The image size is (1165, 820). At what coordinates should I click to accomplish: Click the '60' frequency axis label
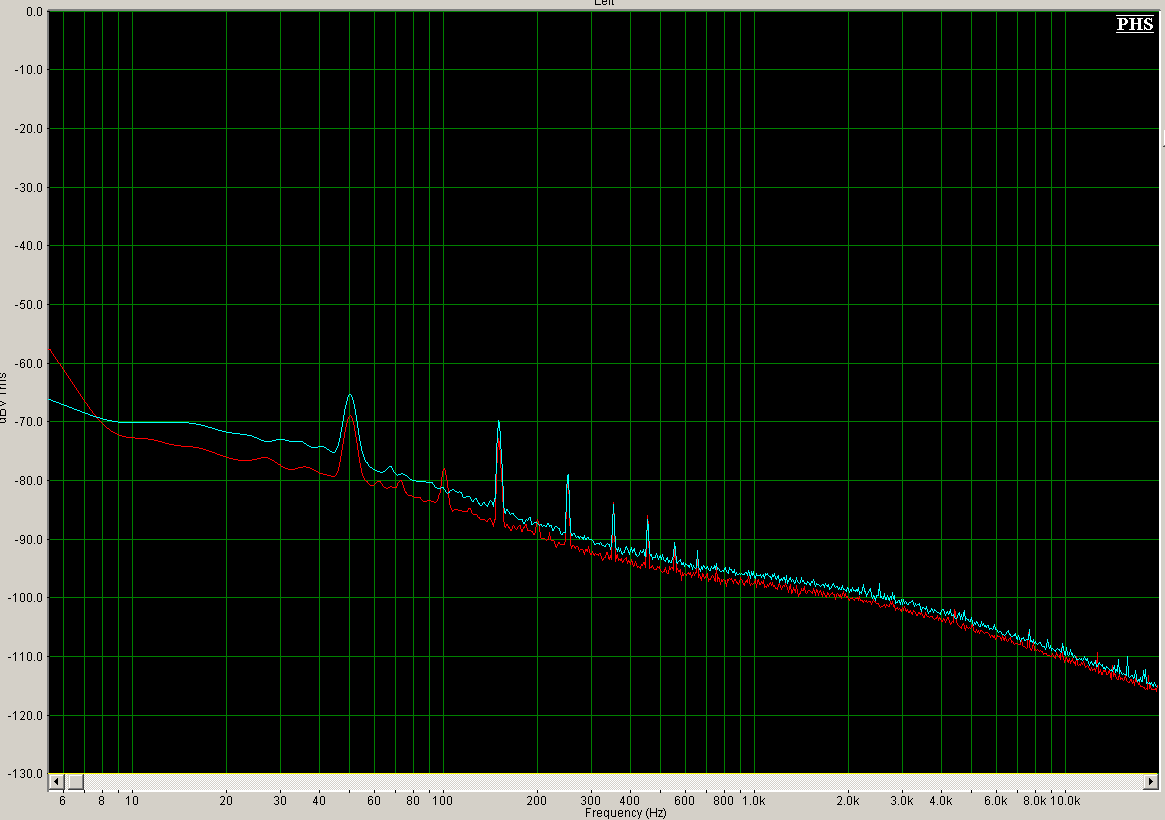pos(374,801)
